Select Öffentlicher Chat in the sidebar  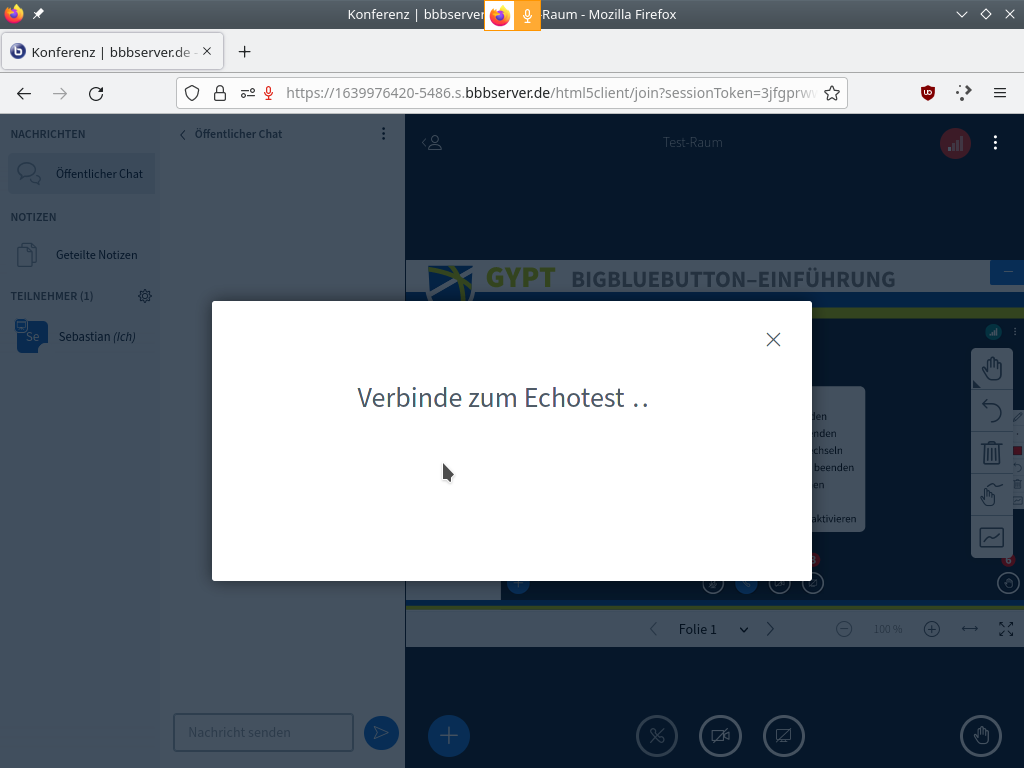coord(82,174)
